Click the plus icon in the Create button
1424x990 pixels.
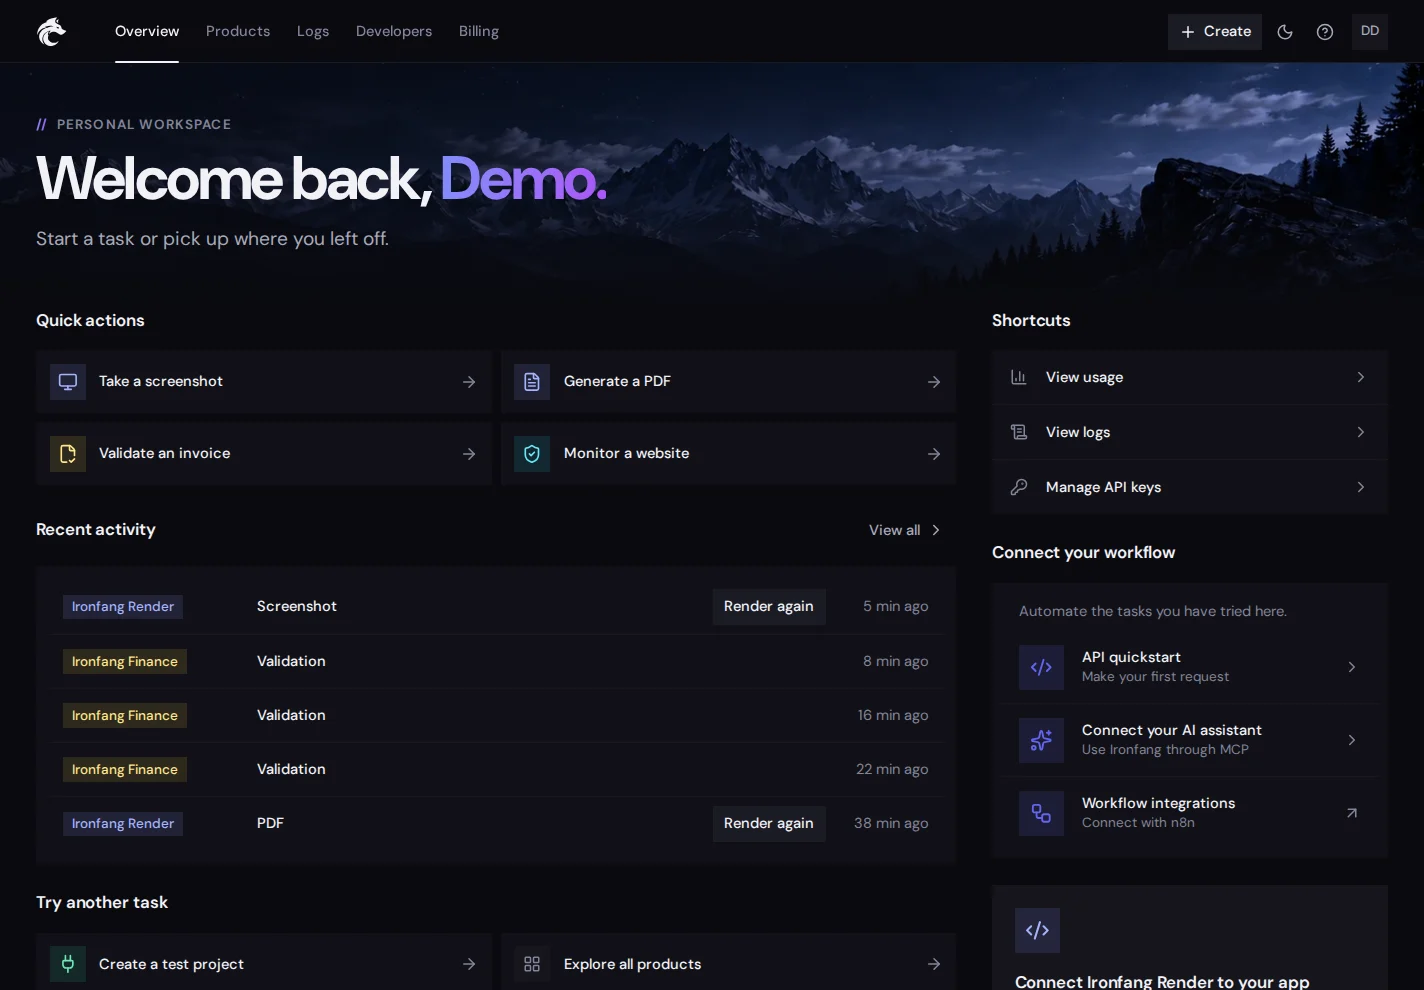pyautogui.click(x=1188, y=32)
